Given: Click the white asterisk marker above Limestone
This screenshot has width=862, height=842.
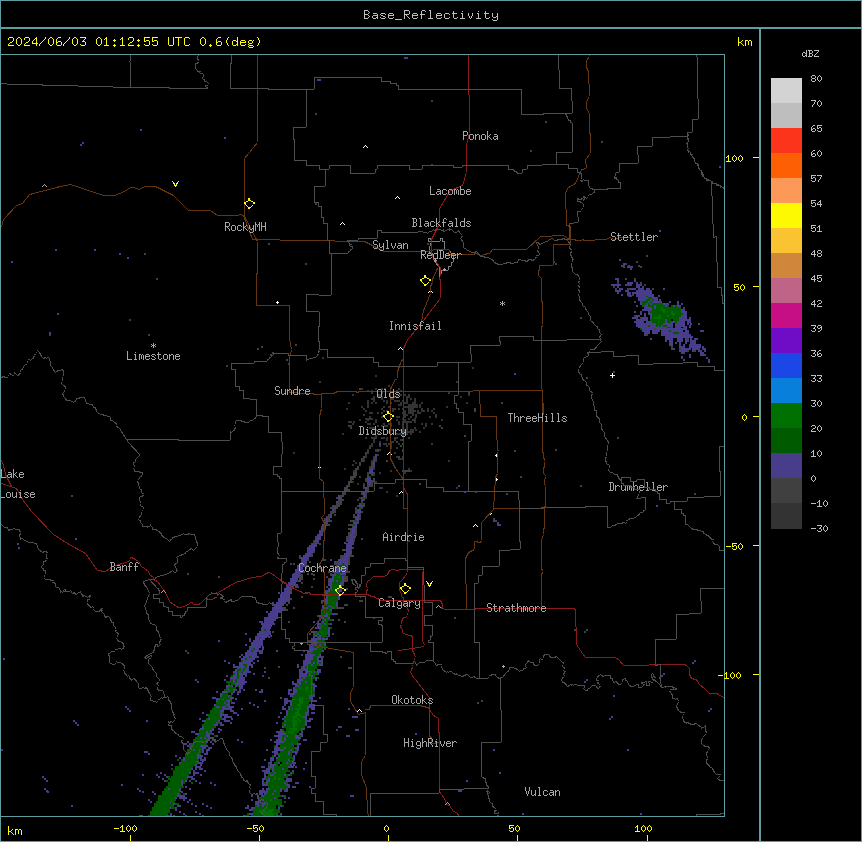Looking at the screenshot, I should [x=153, y=346].
